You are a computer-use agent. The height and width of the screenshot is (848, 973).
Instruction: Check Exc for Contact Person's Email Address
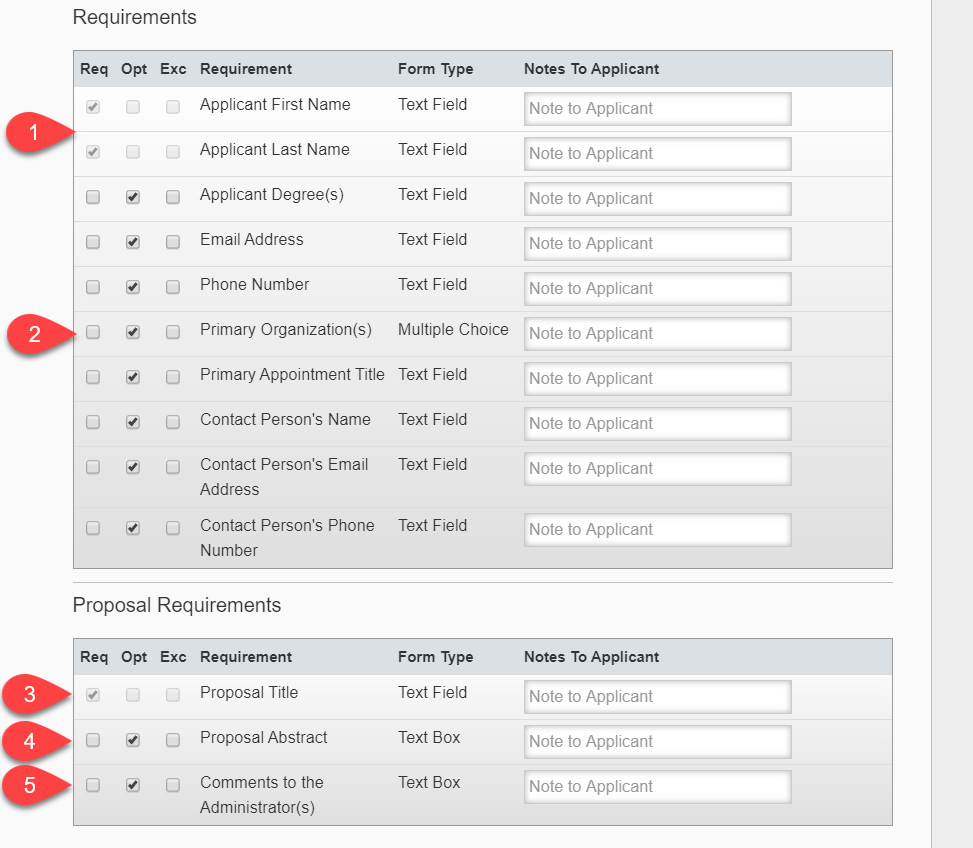(173, 467)
